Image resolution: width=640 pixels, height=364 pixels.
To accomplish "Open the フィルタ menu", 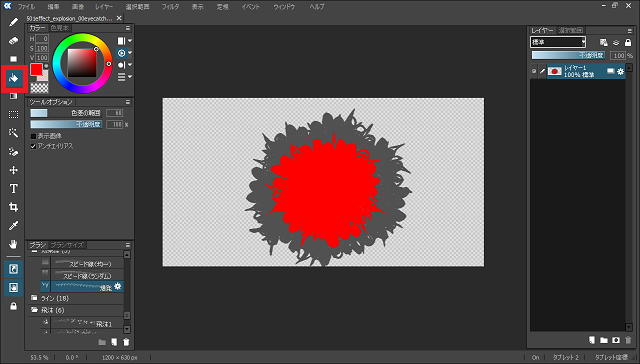I will 170,7.
